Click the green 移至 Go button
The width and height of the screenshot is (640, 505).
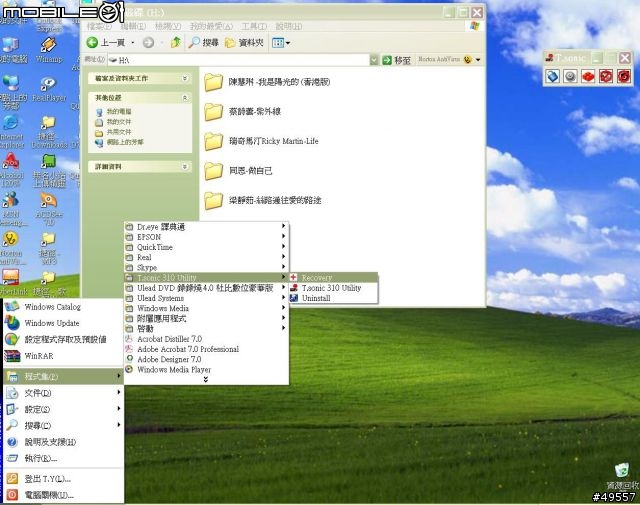tap(396, 60)
